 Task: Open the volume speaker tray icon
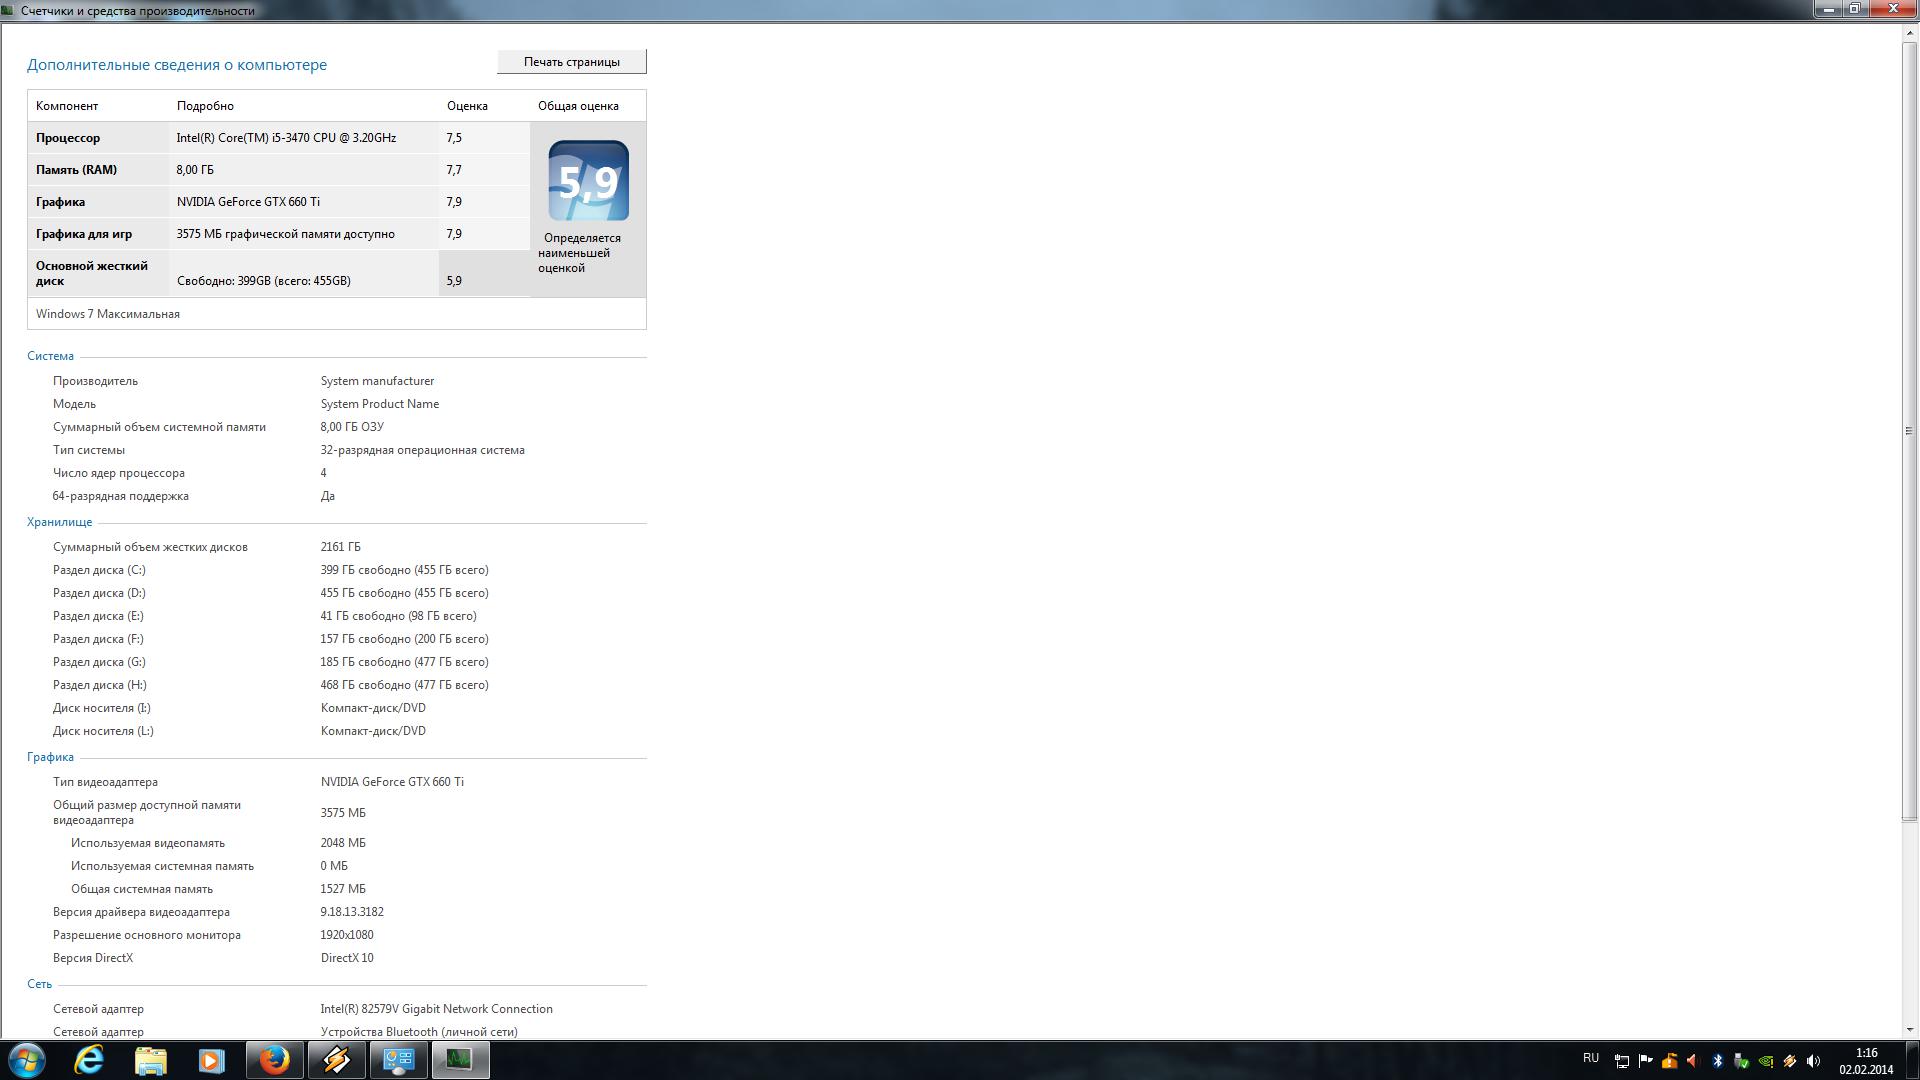point(1813,1061)
